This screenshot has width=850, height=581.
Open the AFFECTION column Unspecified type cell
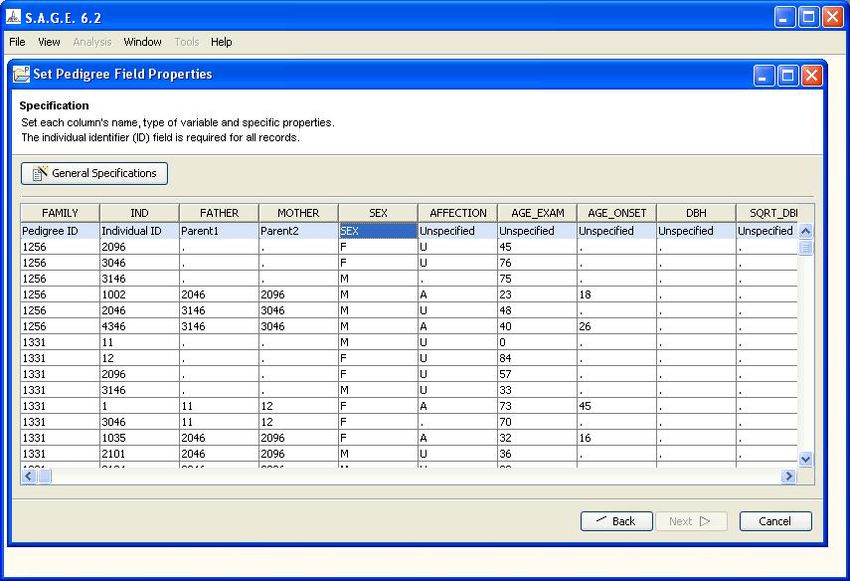(457, 231)
